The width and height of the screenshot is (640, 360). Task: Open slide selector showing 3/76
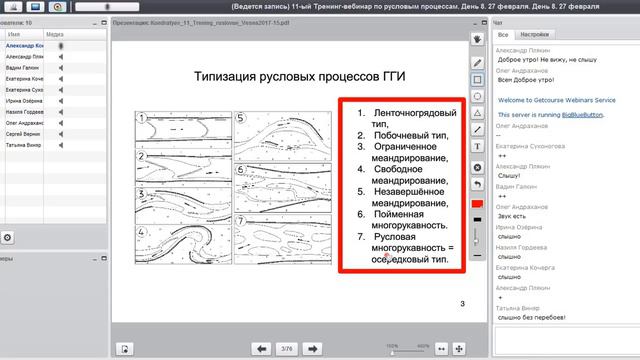(287, 349)
